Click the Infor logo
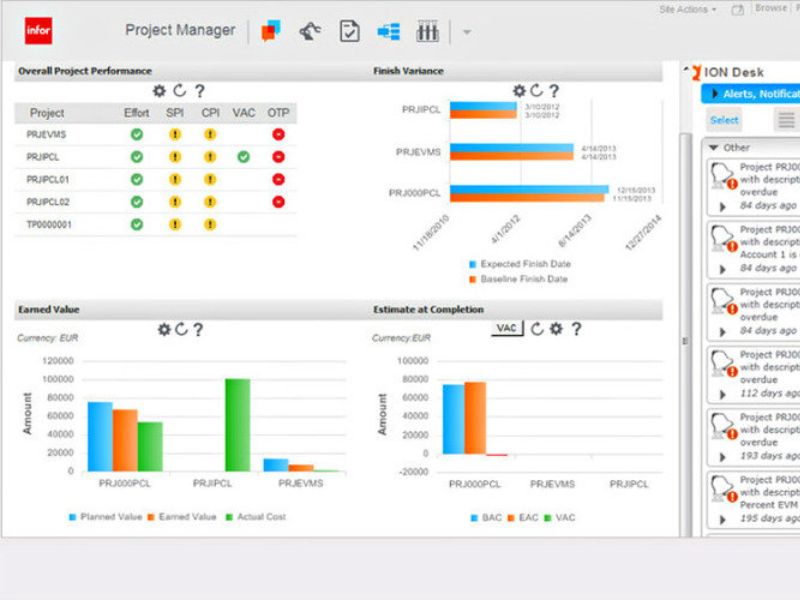800x600 pixels. (x=38, y=32)
